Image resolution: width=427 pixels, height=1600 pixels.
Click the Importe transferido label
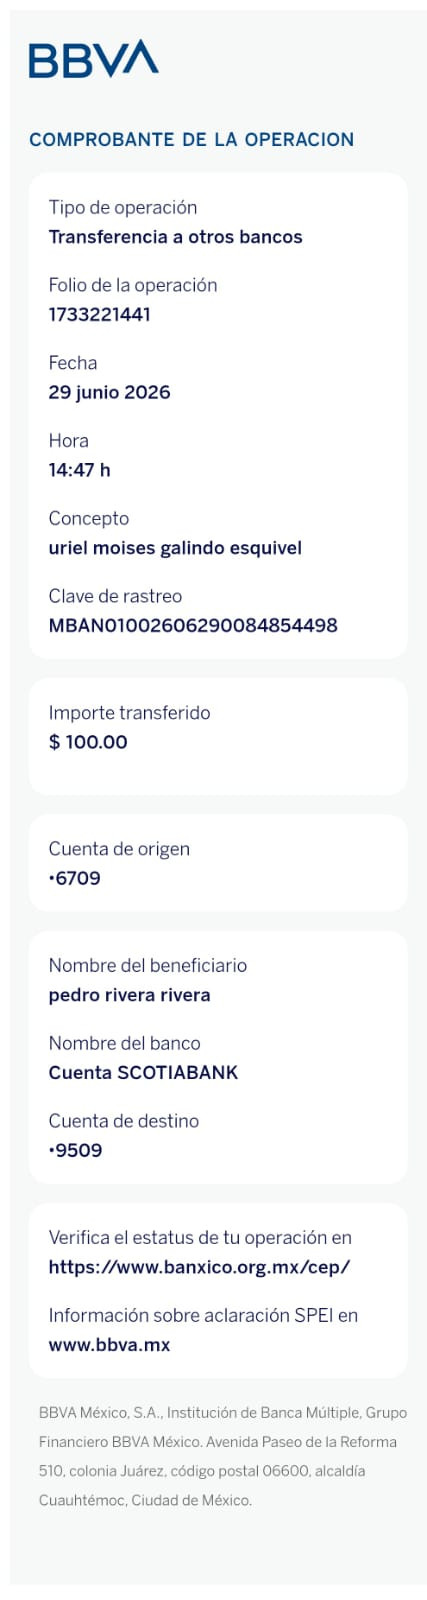coord(129,713)
